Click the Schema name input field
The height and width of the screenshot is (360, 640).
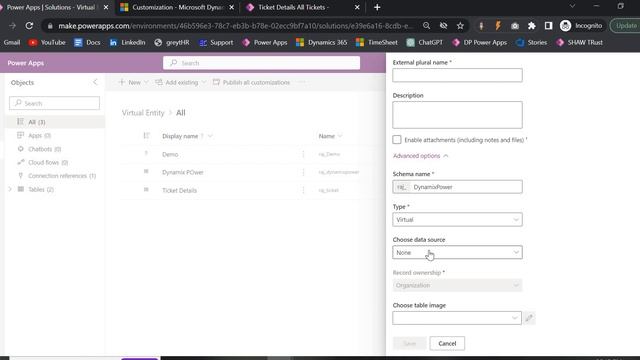457,187
